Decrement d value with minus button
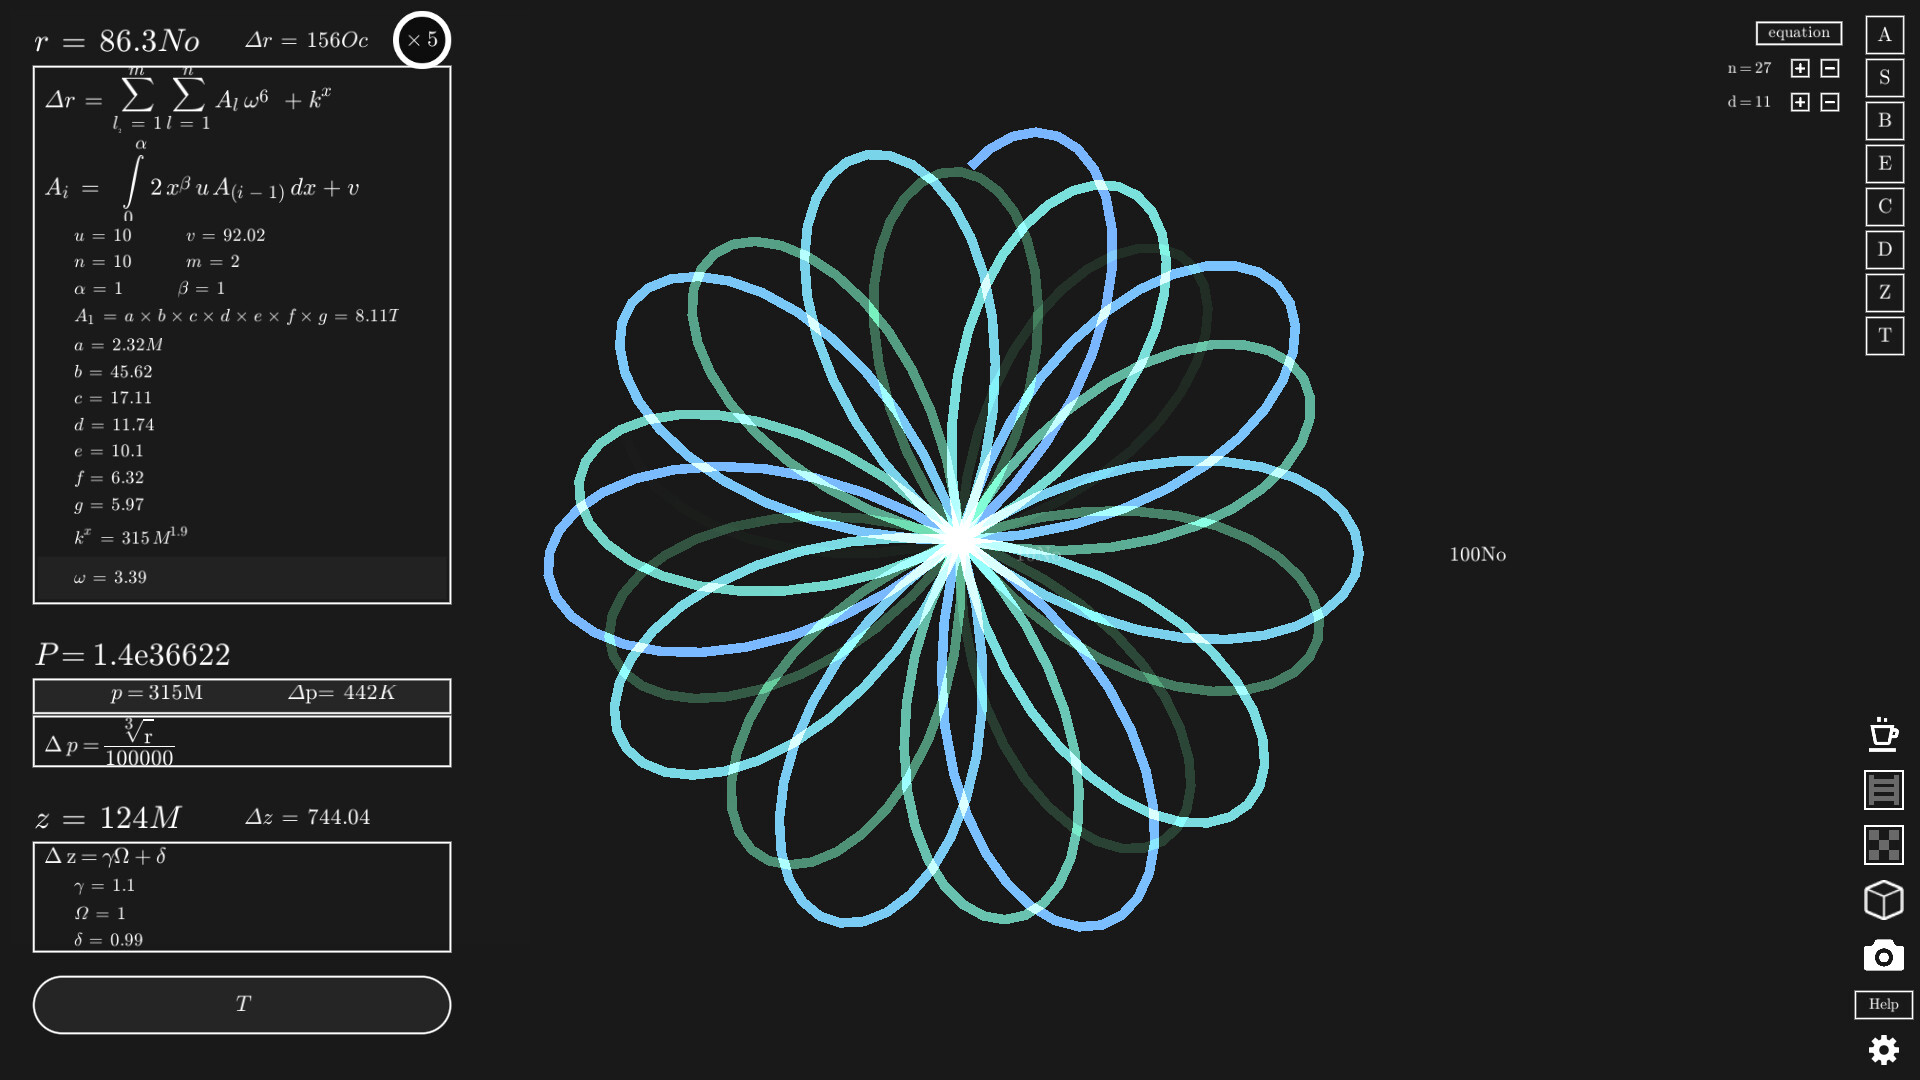The height and width of the screenshot is (1080, 1920). click(1829, 102)
